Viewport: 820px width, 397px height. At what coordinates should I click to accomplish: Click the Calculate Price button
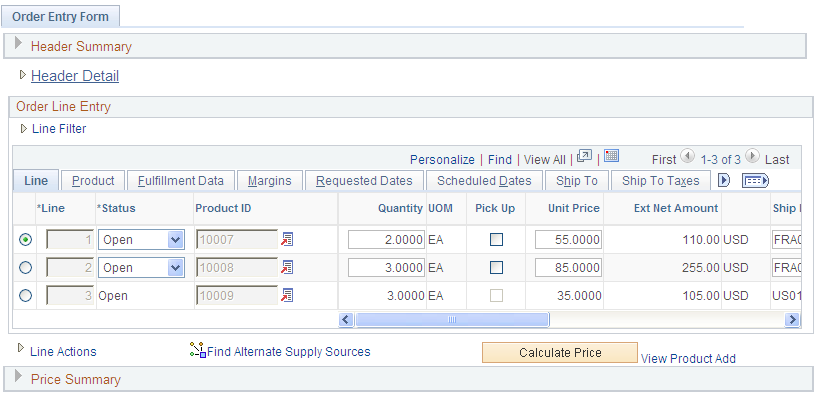point(560,353)
